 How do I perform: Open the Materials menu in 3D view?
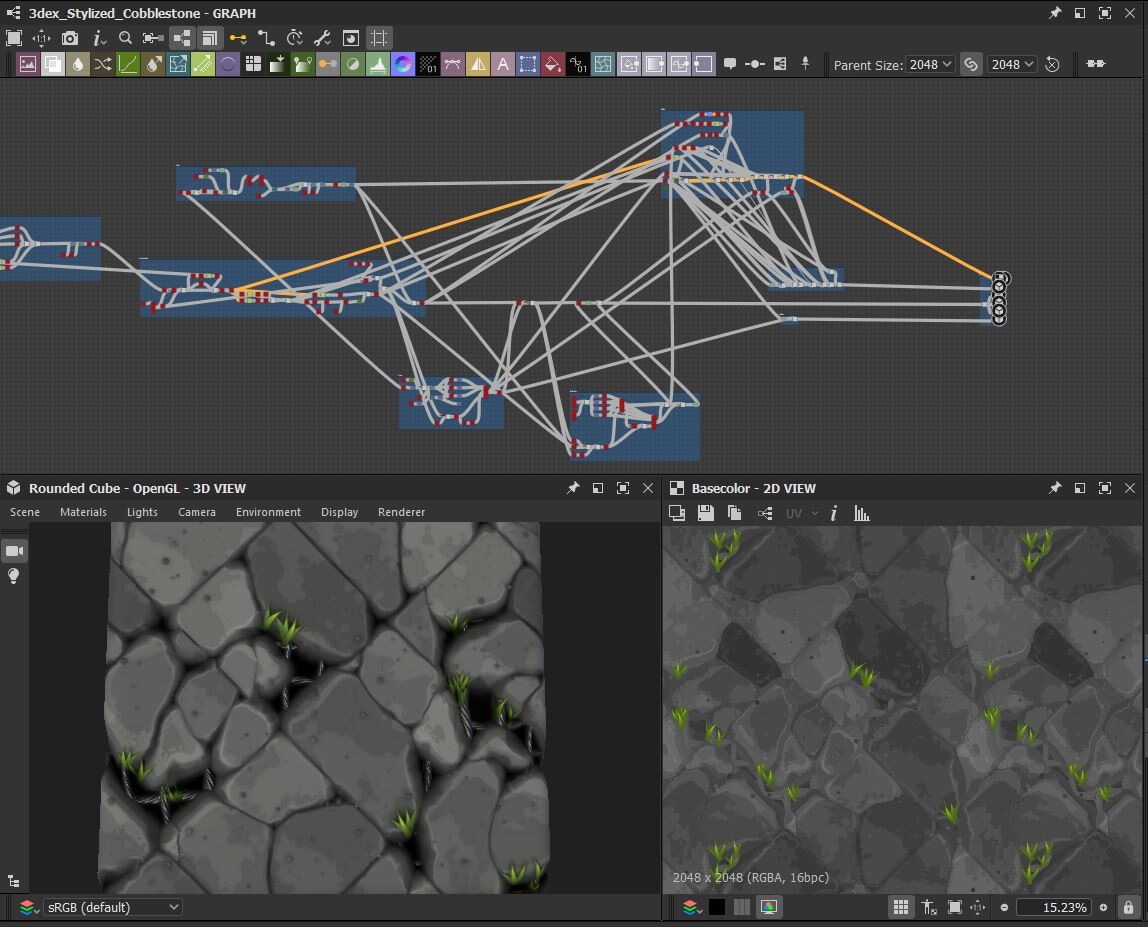(x=83, y=512)
